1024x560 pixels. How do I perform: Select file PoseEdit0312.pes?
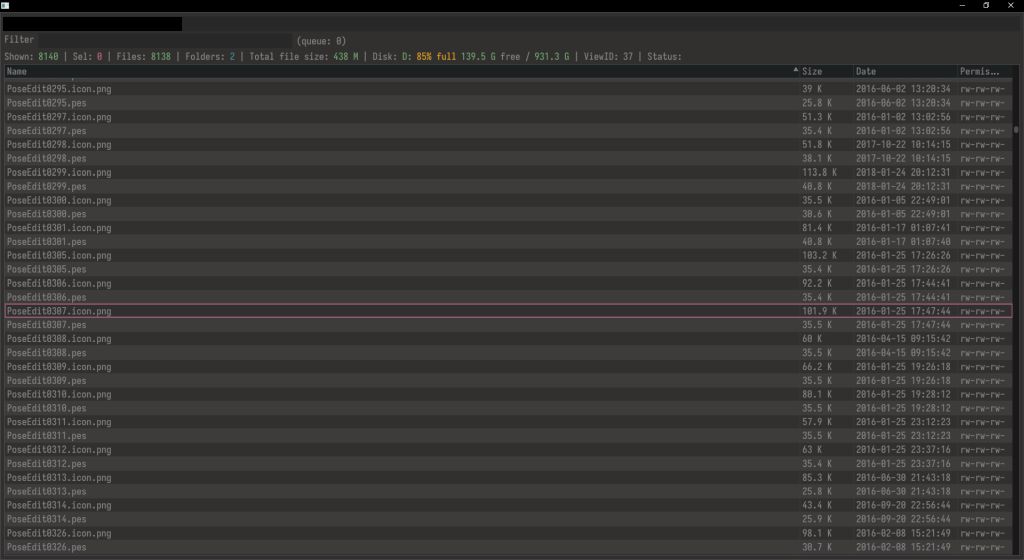click(508, 464)
